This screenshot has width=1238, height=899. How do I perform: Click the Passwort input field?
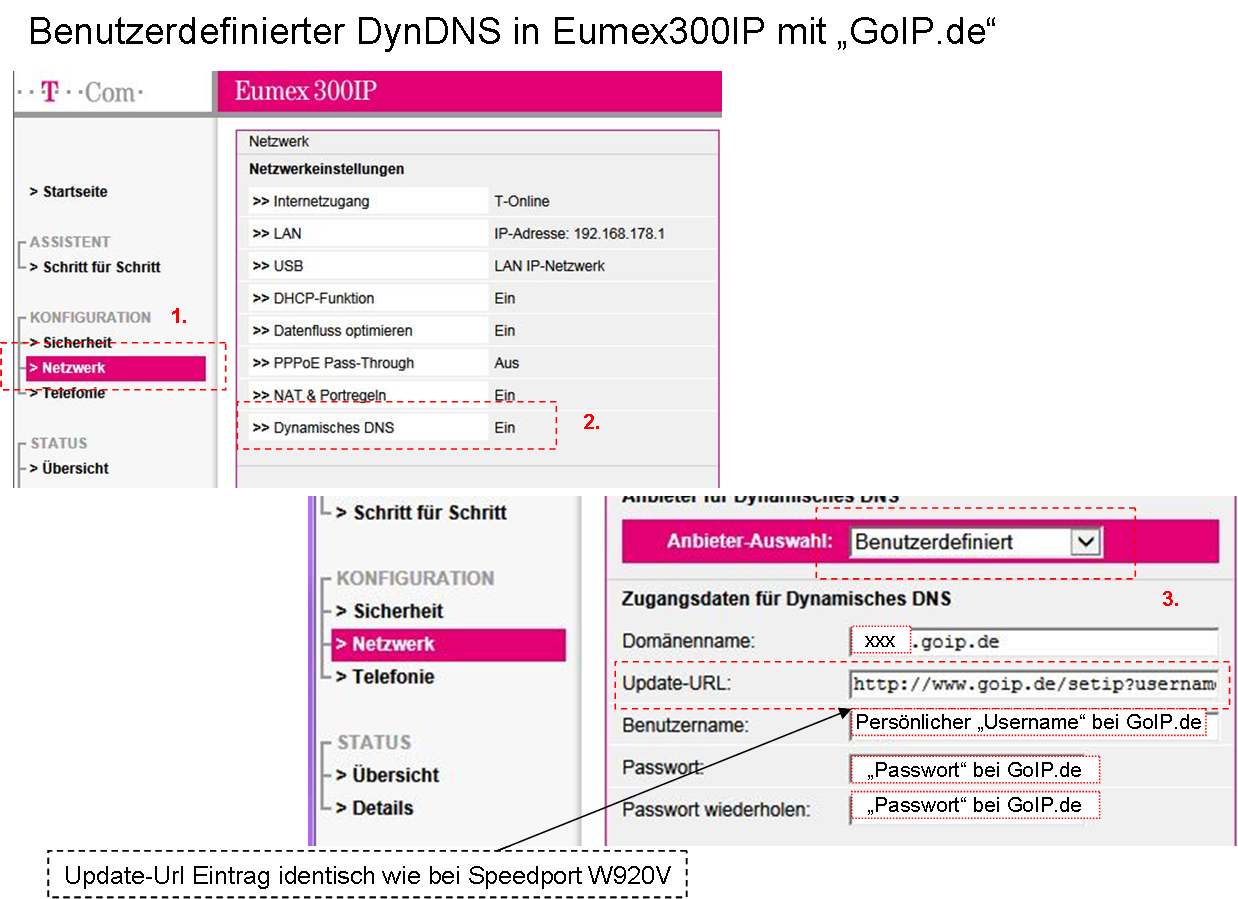975,769
